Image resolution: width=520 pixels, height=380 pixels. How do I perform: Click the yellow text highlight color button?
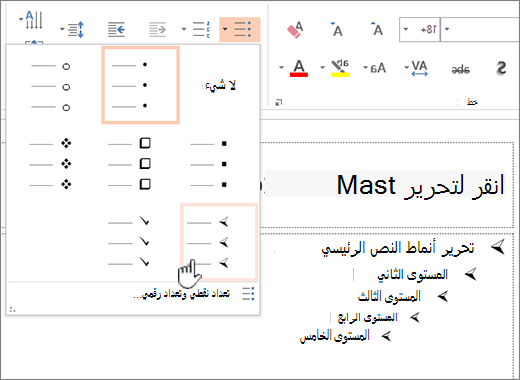(x=340, y=68)
